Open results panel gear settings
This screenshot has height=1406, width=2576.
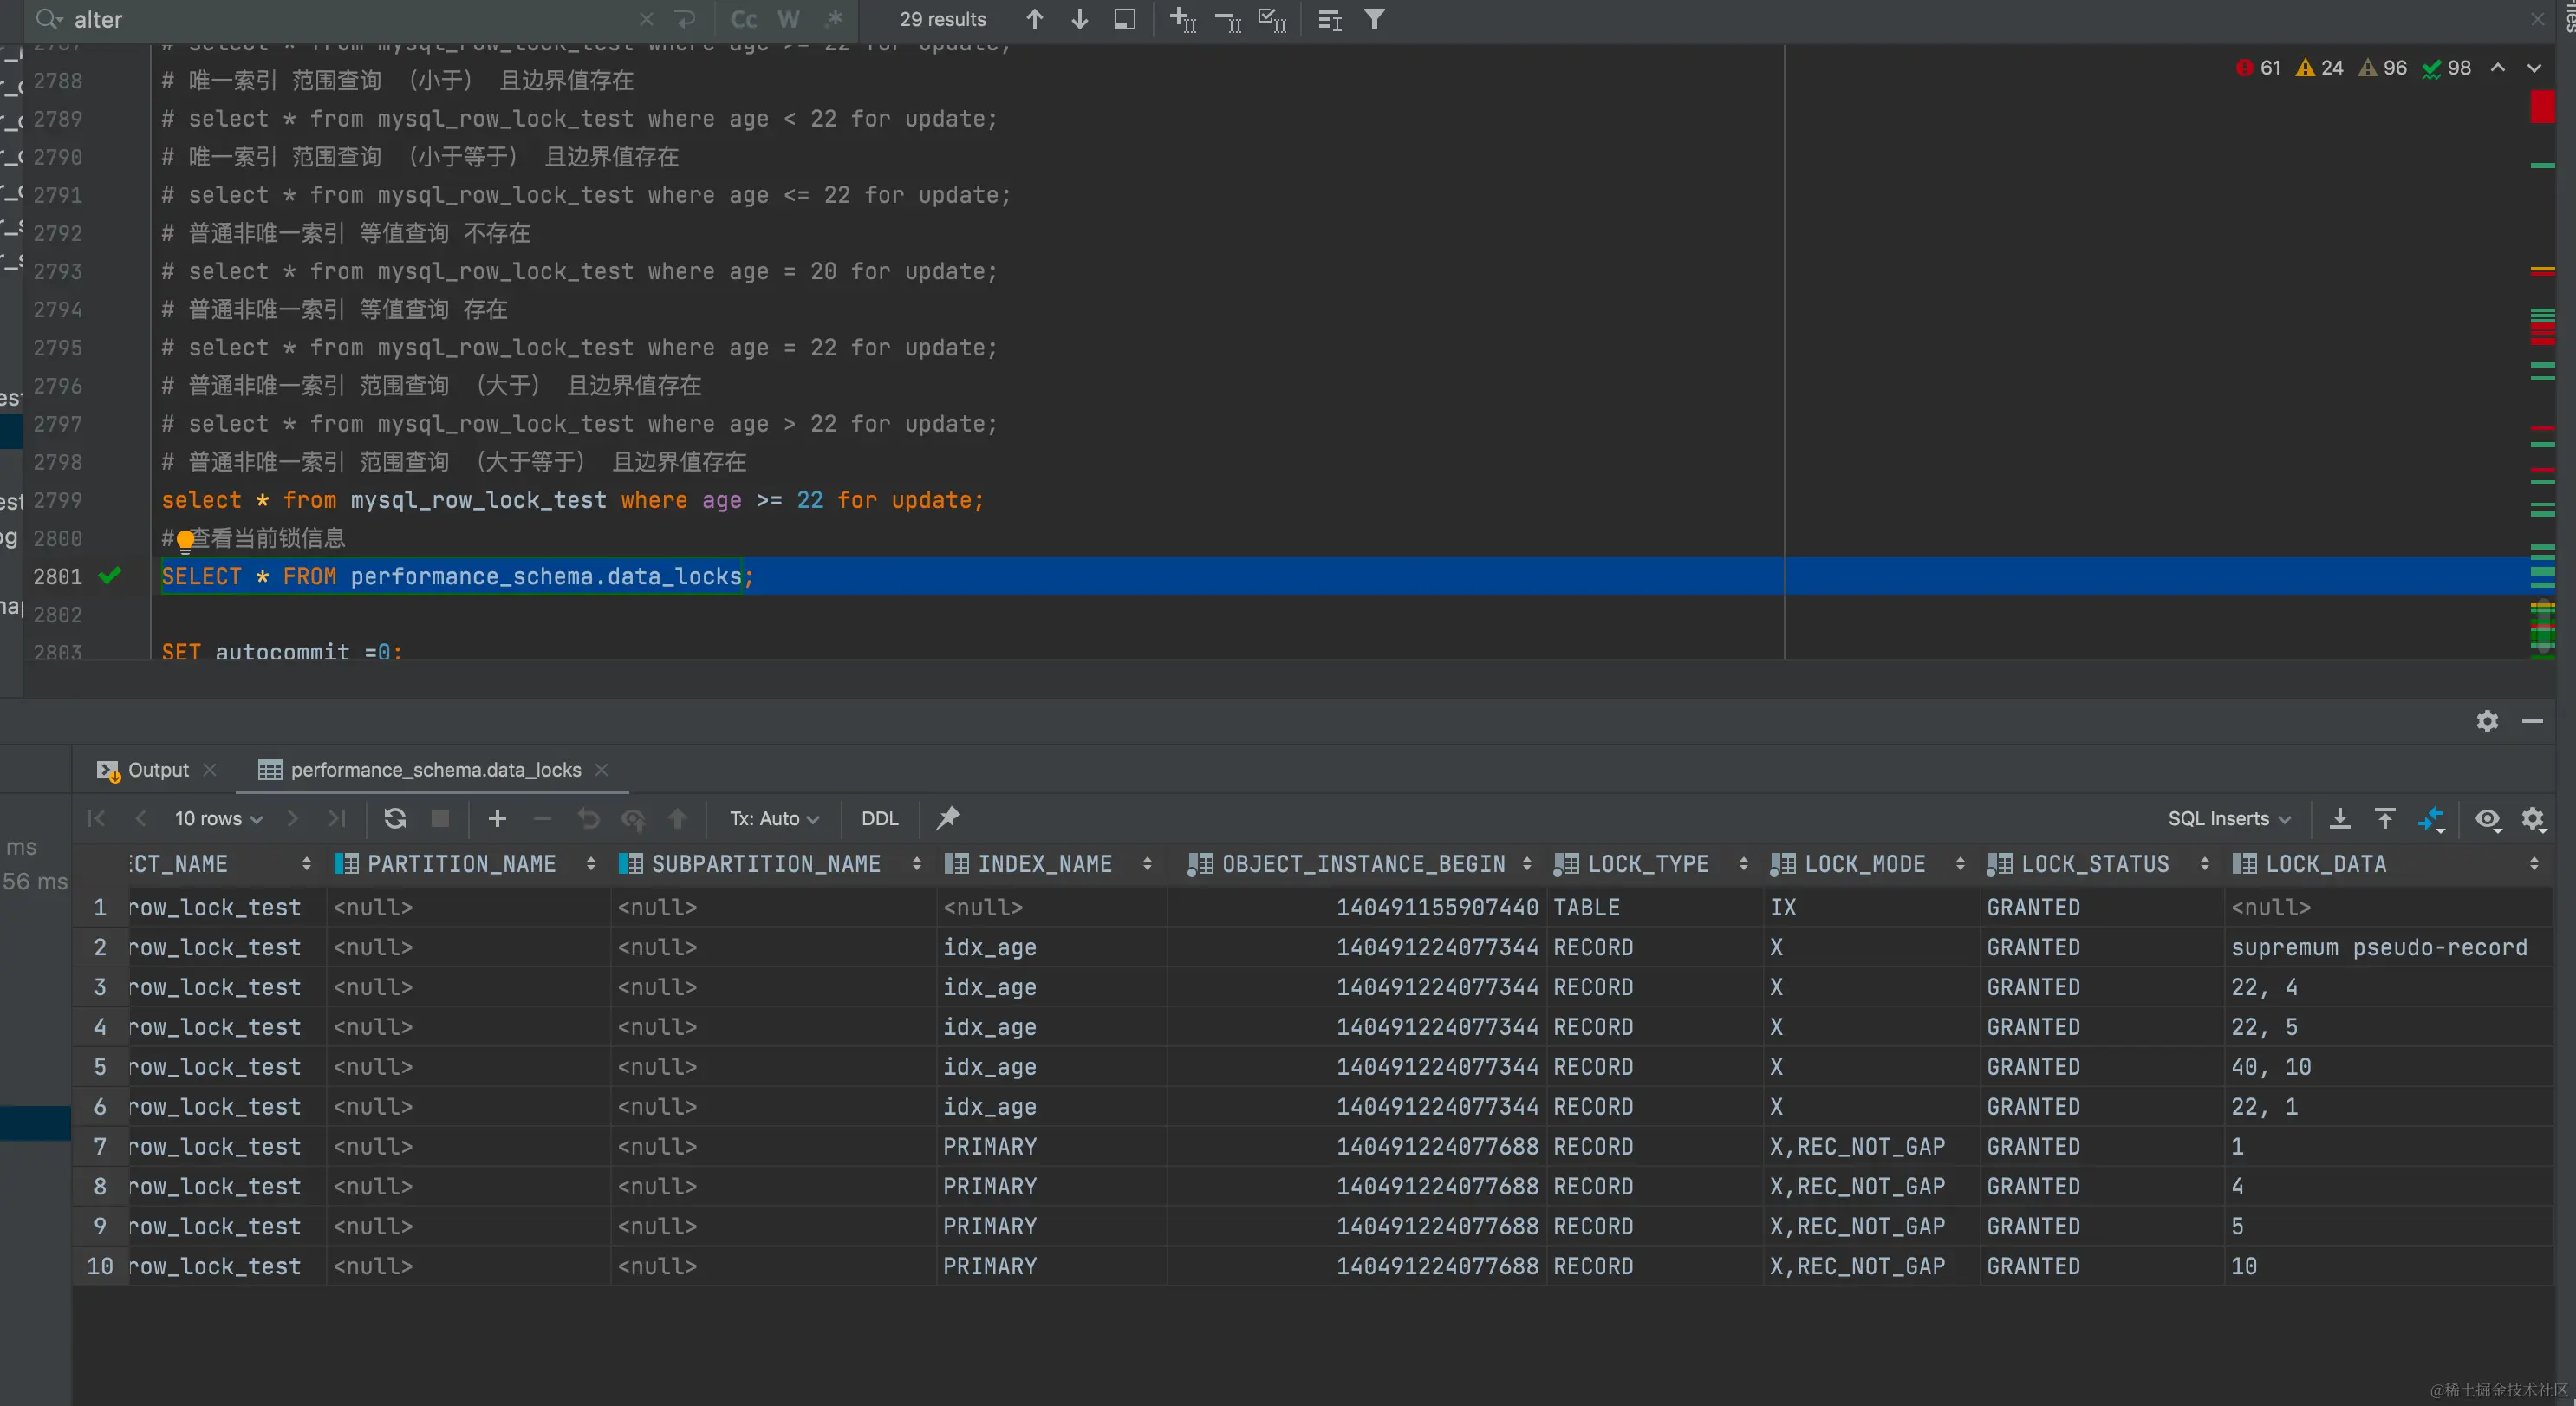(2487, 721)
